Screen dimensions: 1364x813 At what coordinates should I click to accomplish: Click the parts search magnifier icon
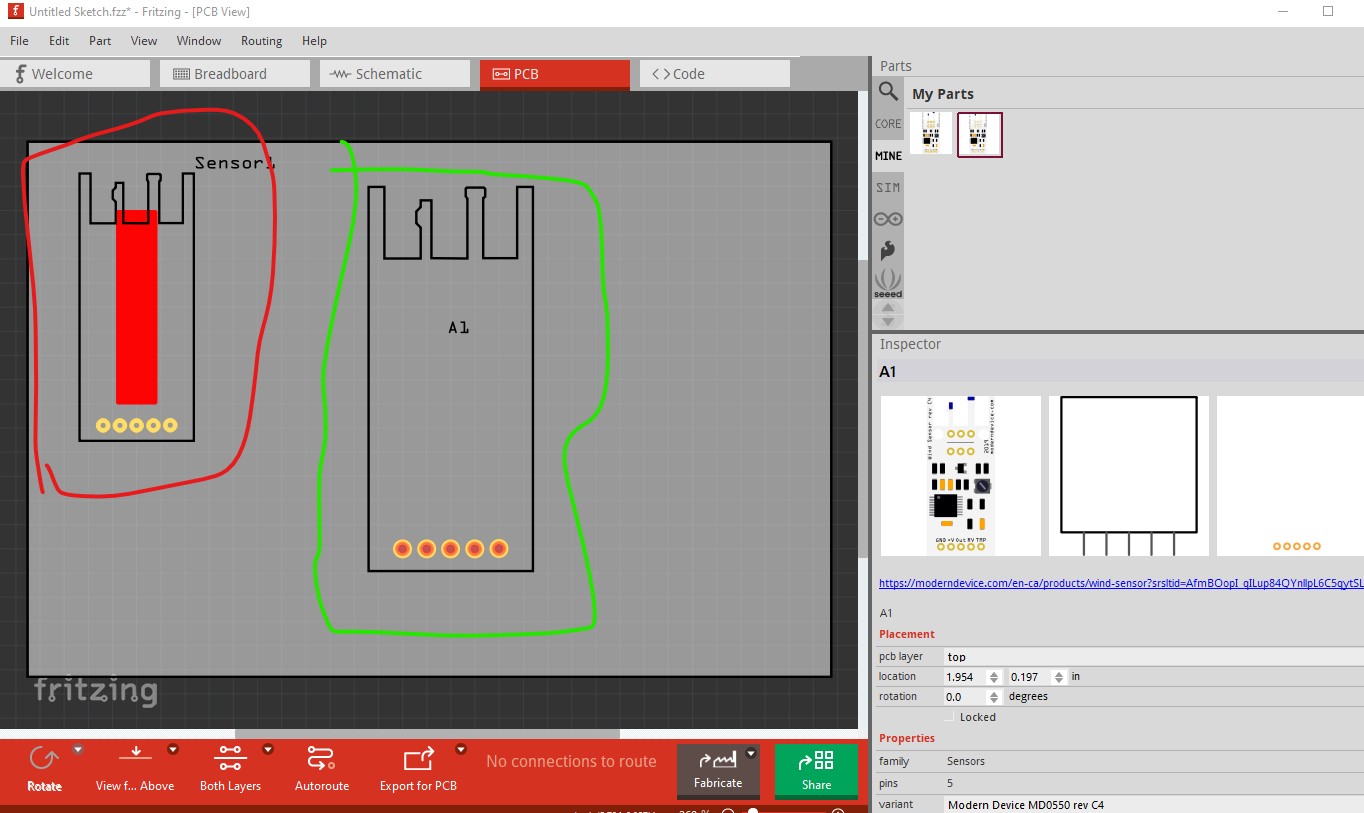[888, 92]
